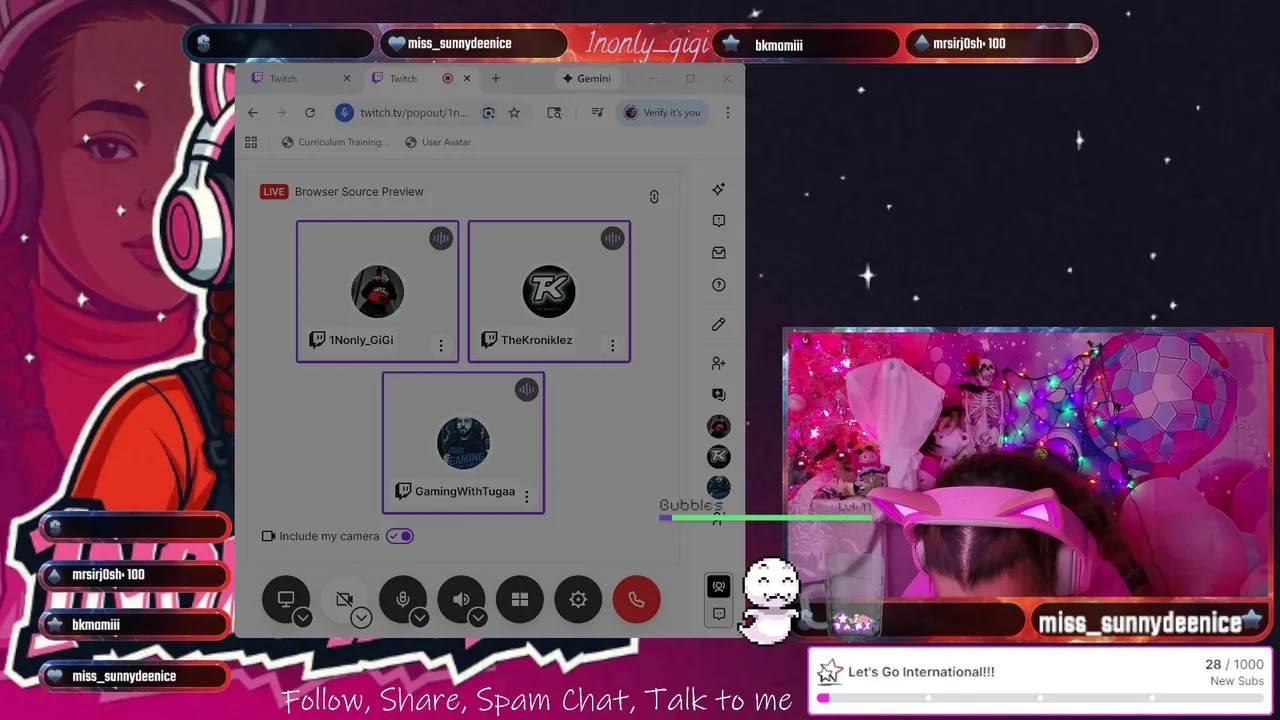Open TheKroniklez tile options menu

coord(613,345)
